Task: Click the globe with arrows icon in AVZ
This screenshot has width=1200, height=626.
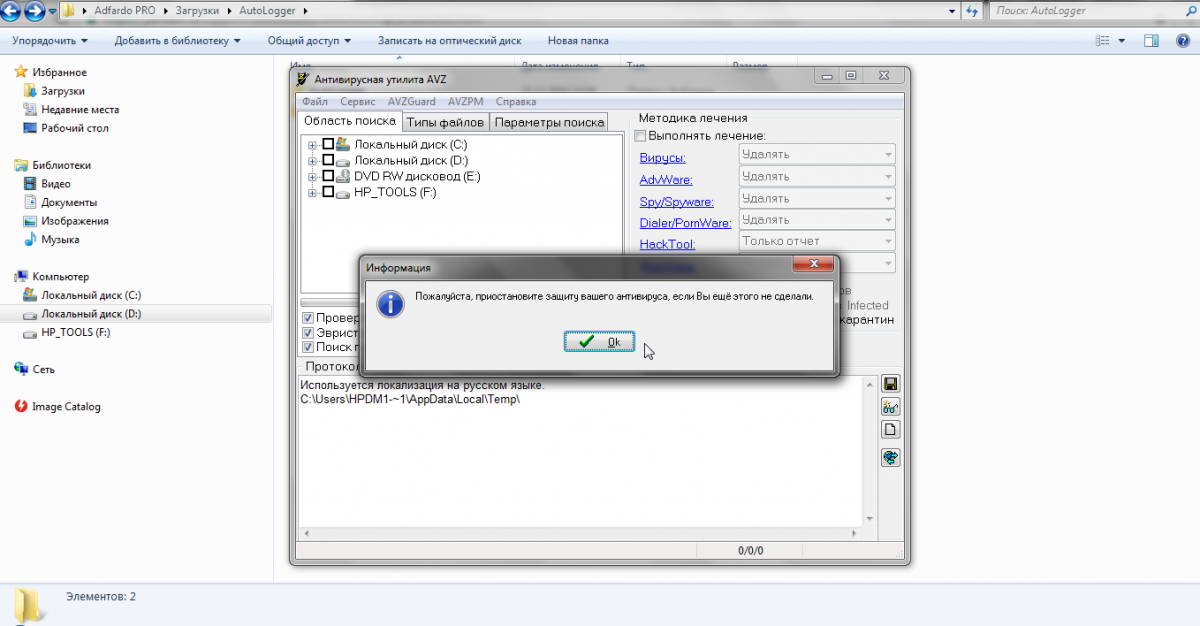Action: 891,458
